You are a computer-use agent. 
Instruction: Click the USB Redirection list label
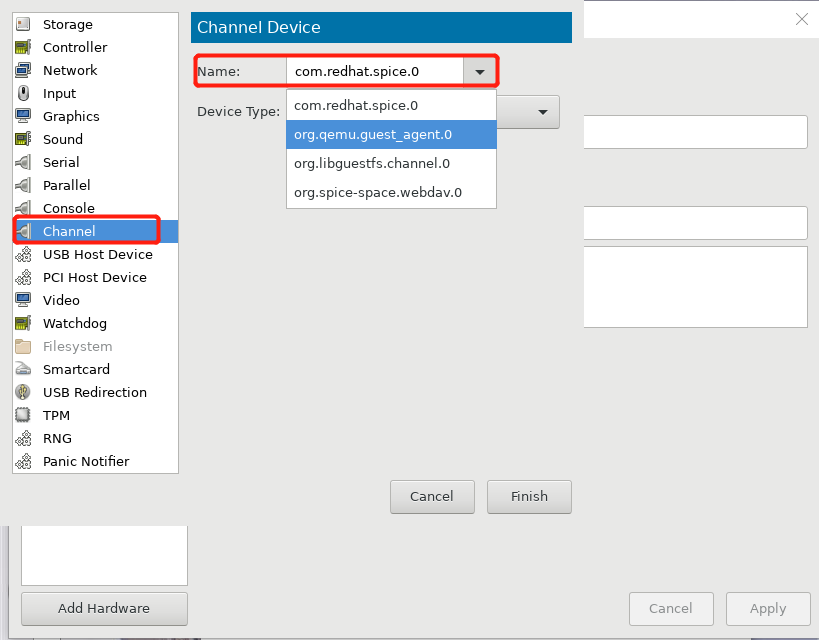[95, 392]
